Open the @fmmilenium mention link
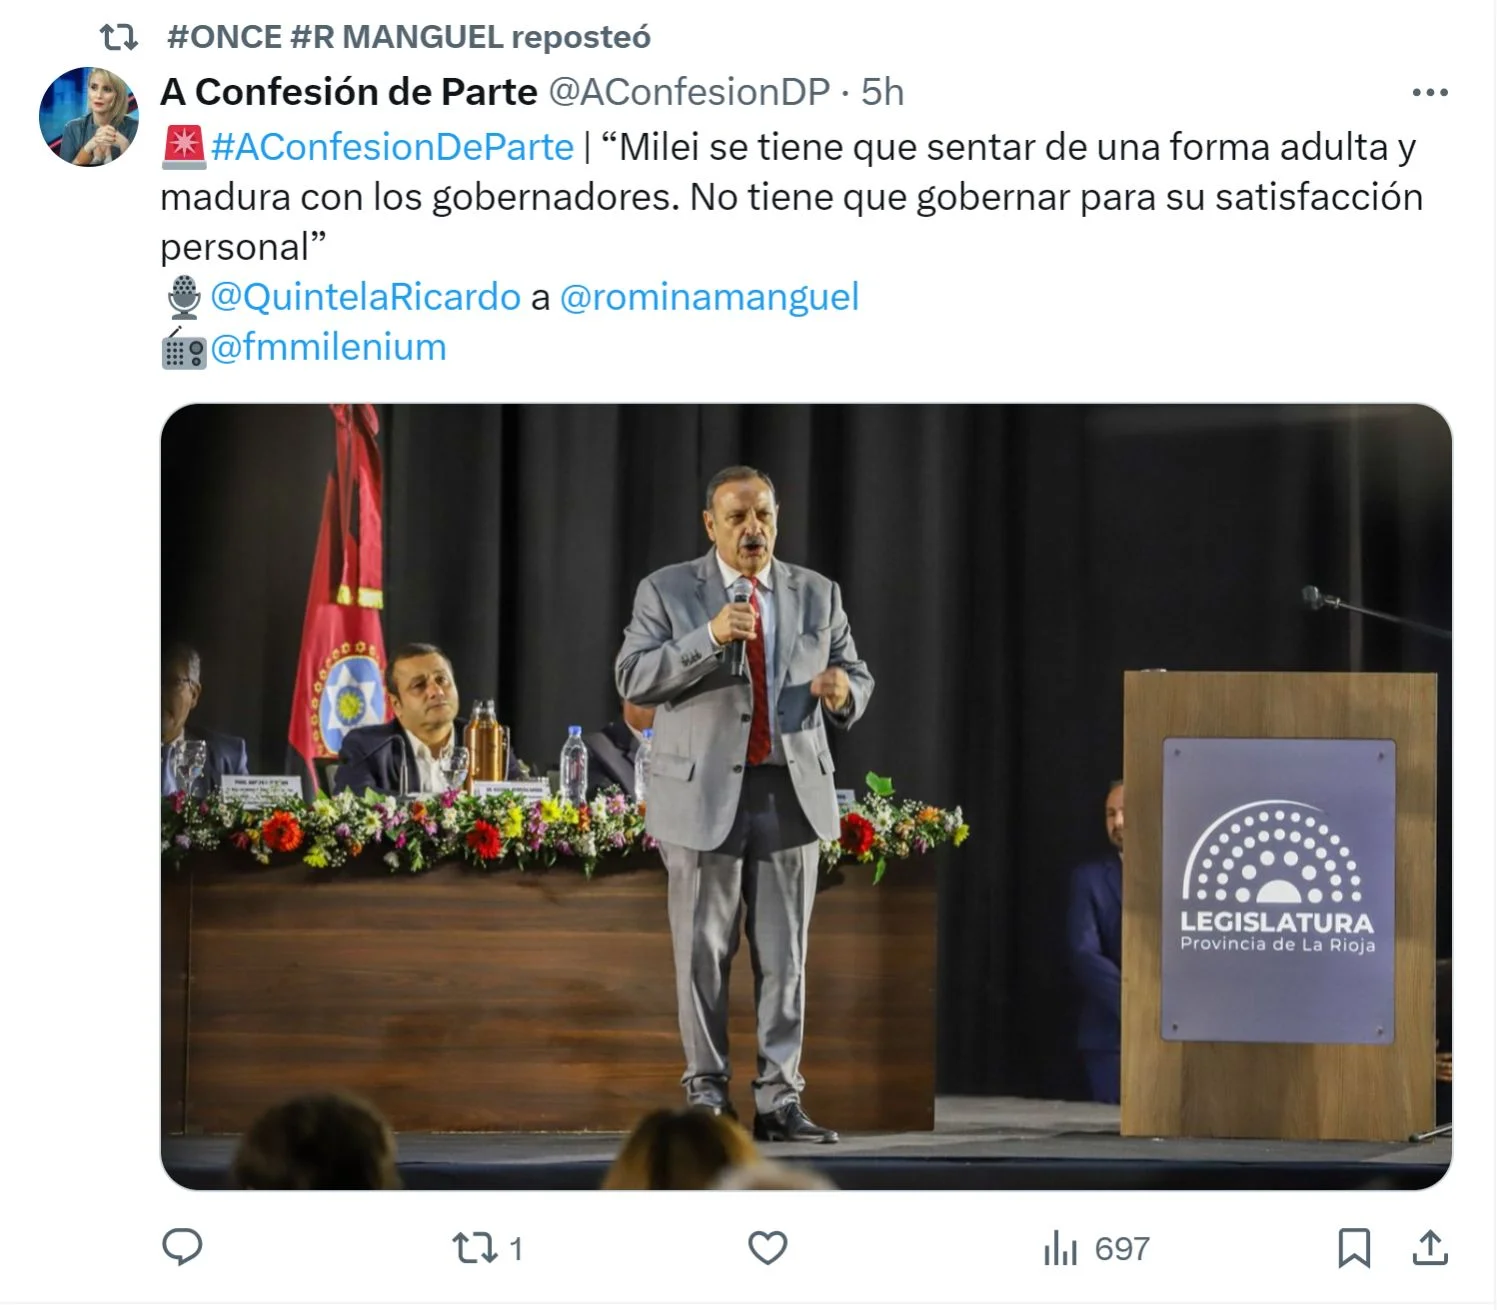This screenshot has height=1310, width=1500. click(x=328, y=347)
